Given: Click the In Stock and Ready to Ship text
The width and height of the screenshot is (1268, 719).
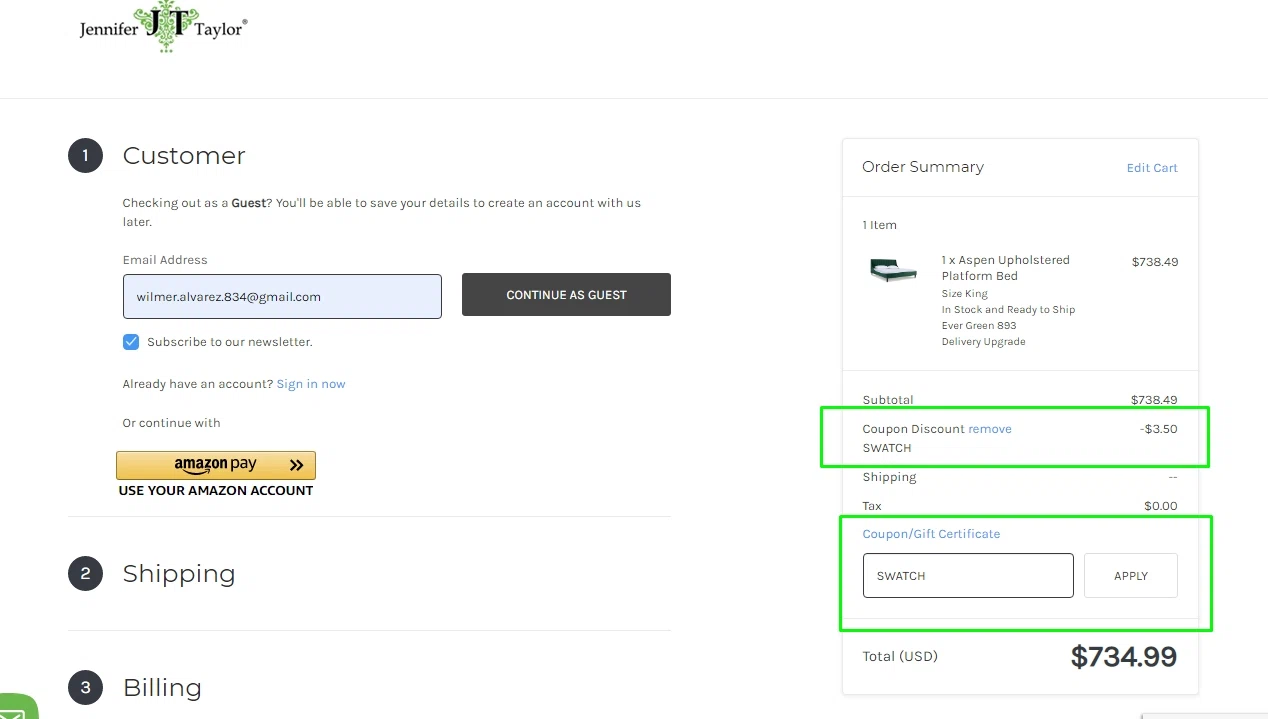Looking at the screenshot, I should 1008,310.
